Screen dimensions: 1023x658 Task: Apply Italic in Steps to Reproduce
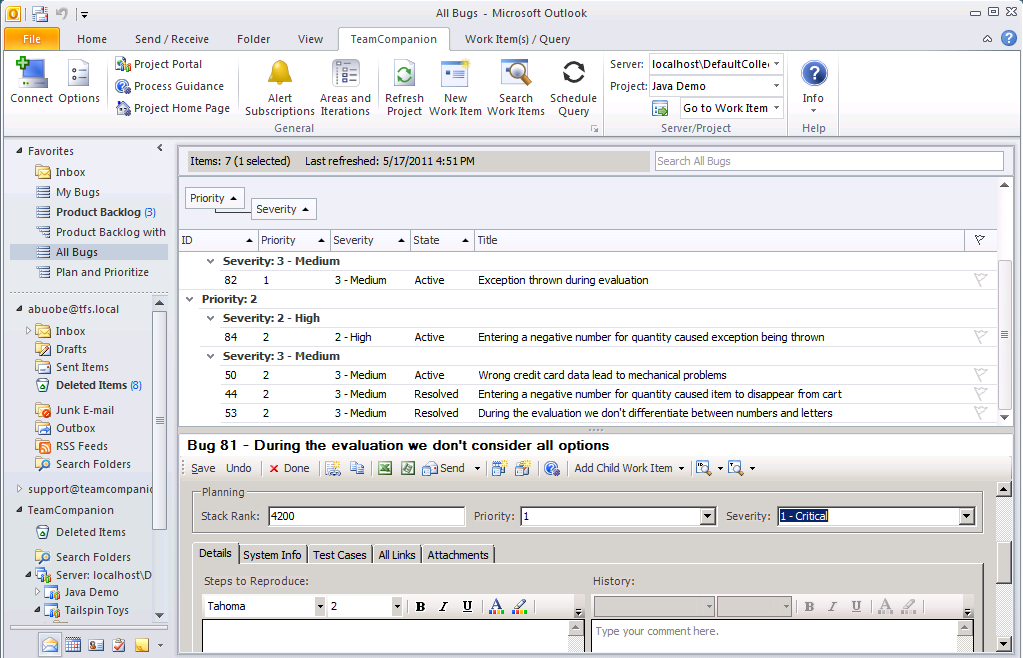pyautogui.click(x=444, y=606)
